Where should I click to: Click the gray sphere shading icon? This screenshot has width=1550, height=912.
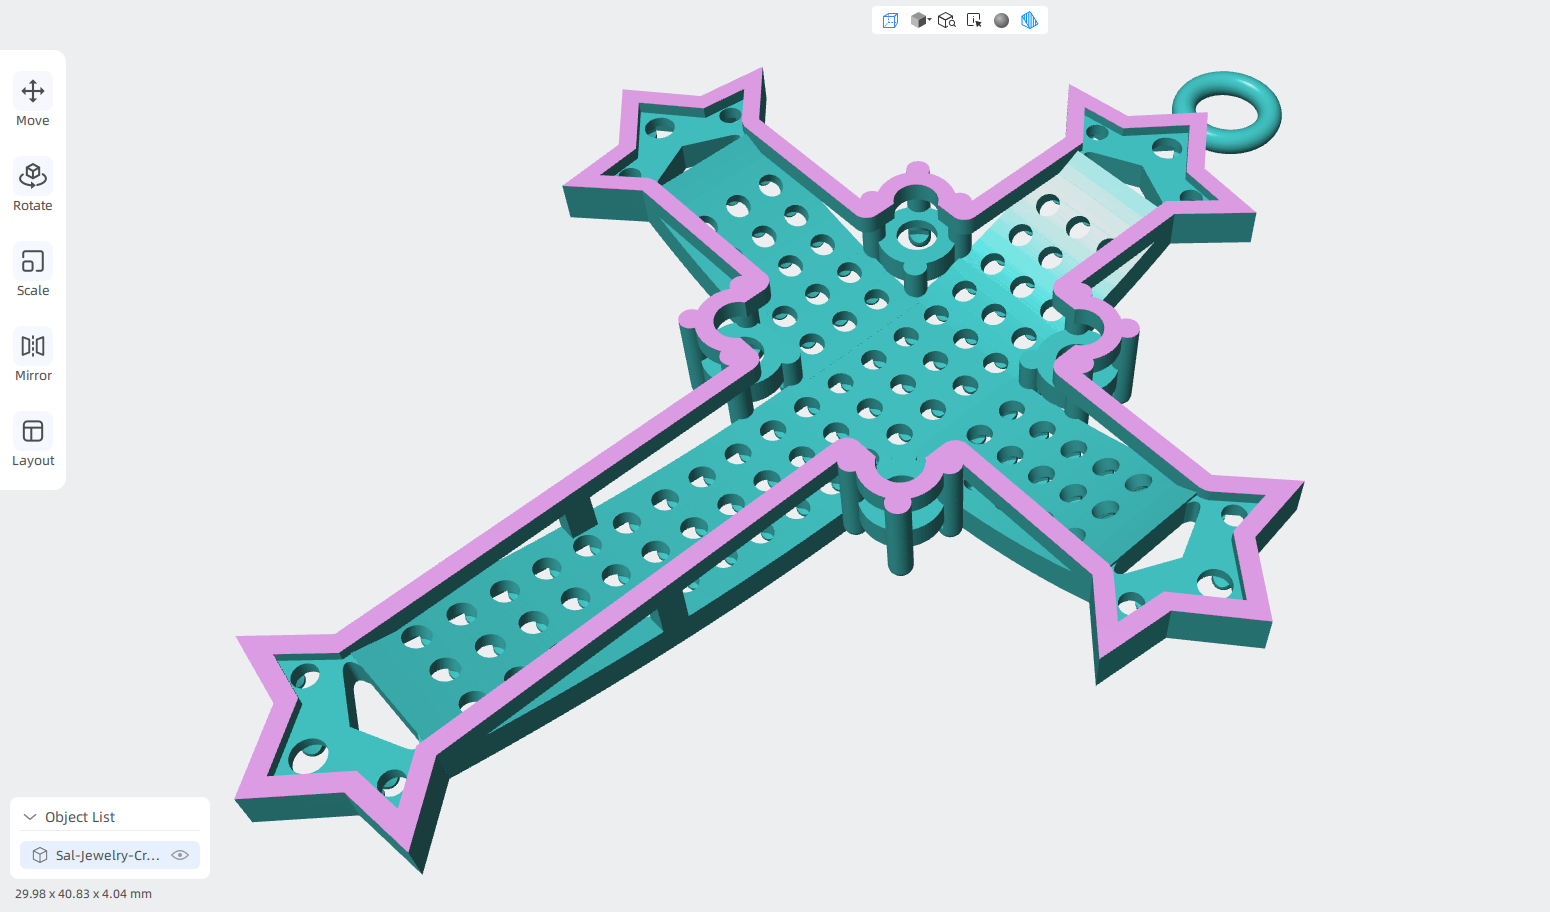pos(1001,20)
